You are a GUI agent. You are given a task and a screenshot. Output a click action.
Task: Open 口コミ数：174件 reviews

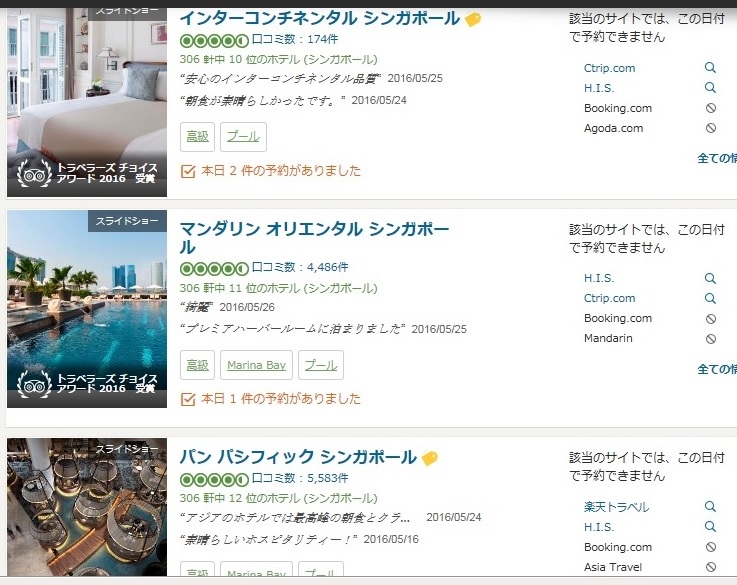tap(295, 39)
